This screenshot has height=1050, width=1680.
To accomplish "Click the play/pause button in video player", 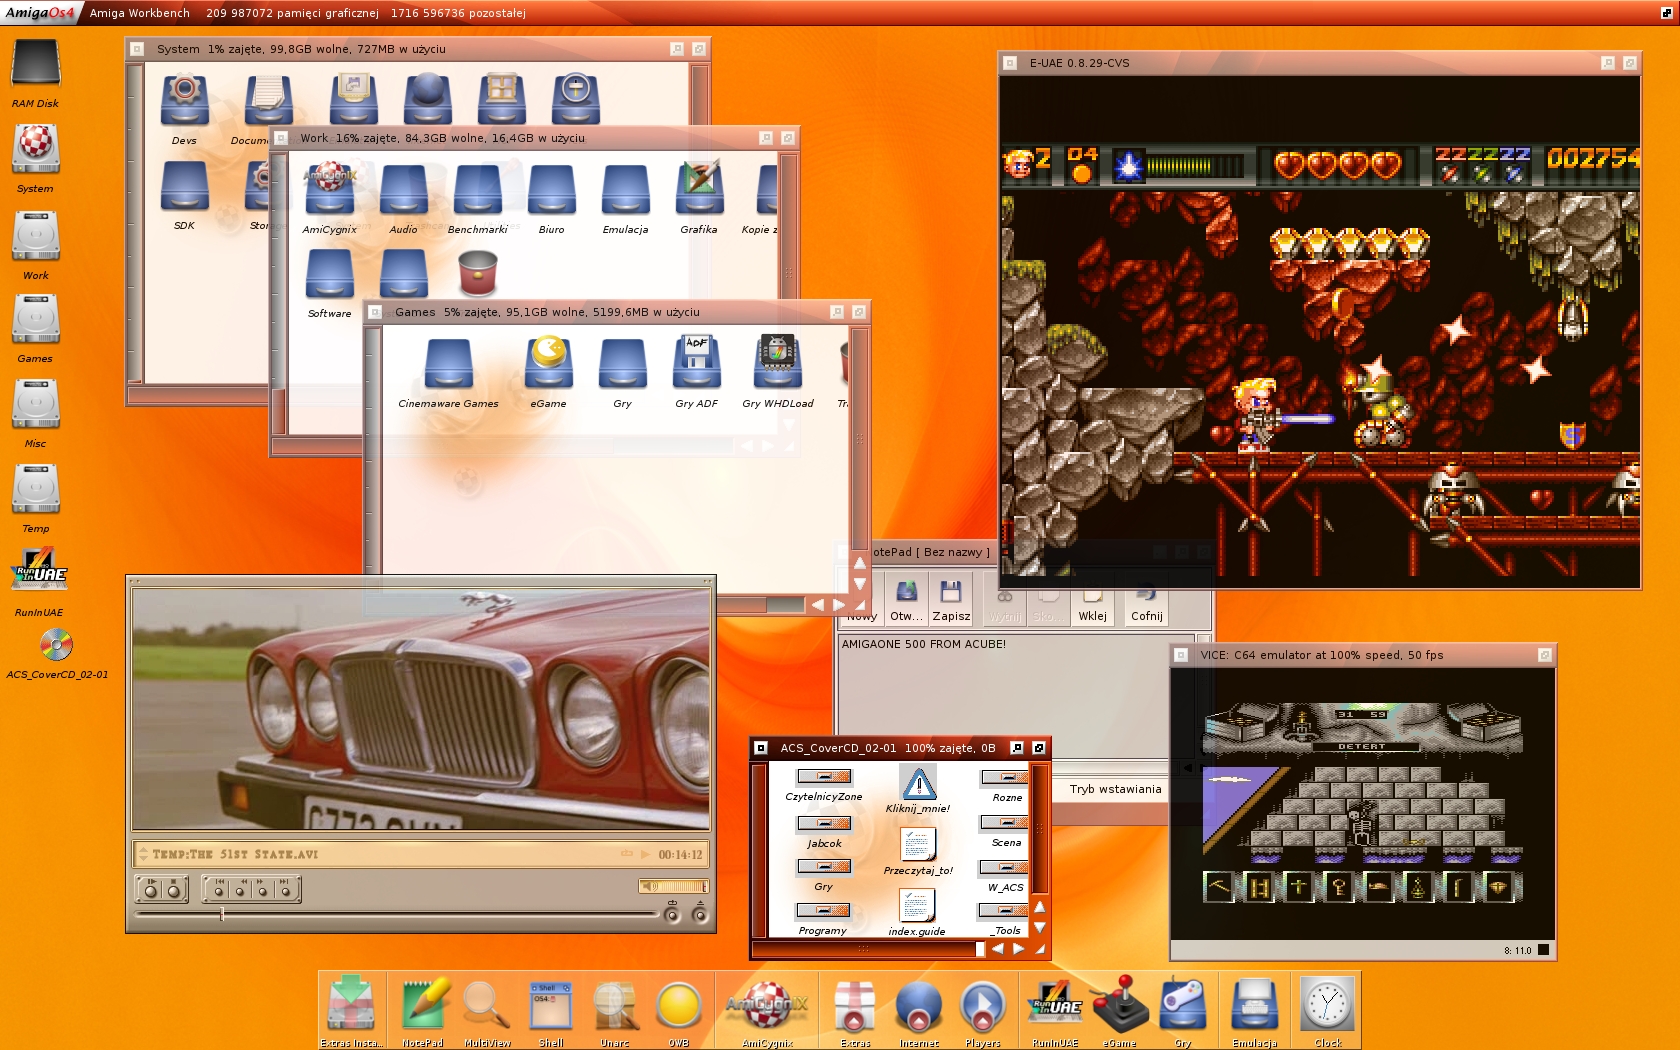I will click(x=151, y=889).
